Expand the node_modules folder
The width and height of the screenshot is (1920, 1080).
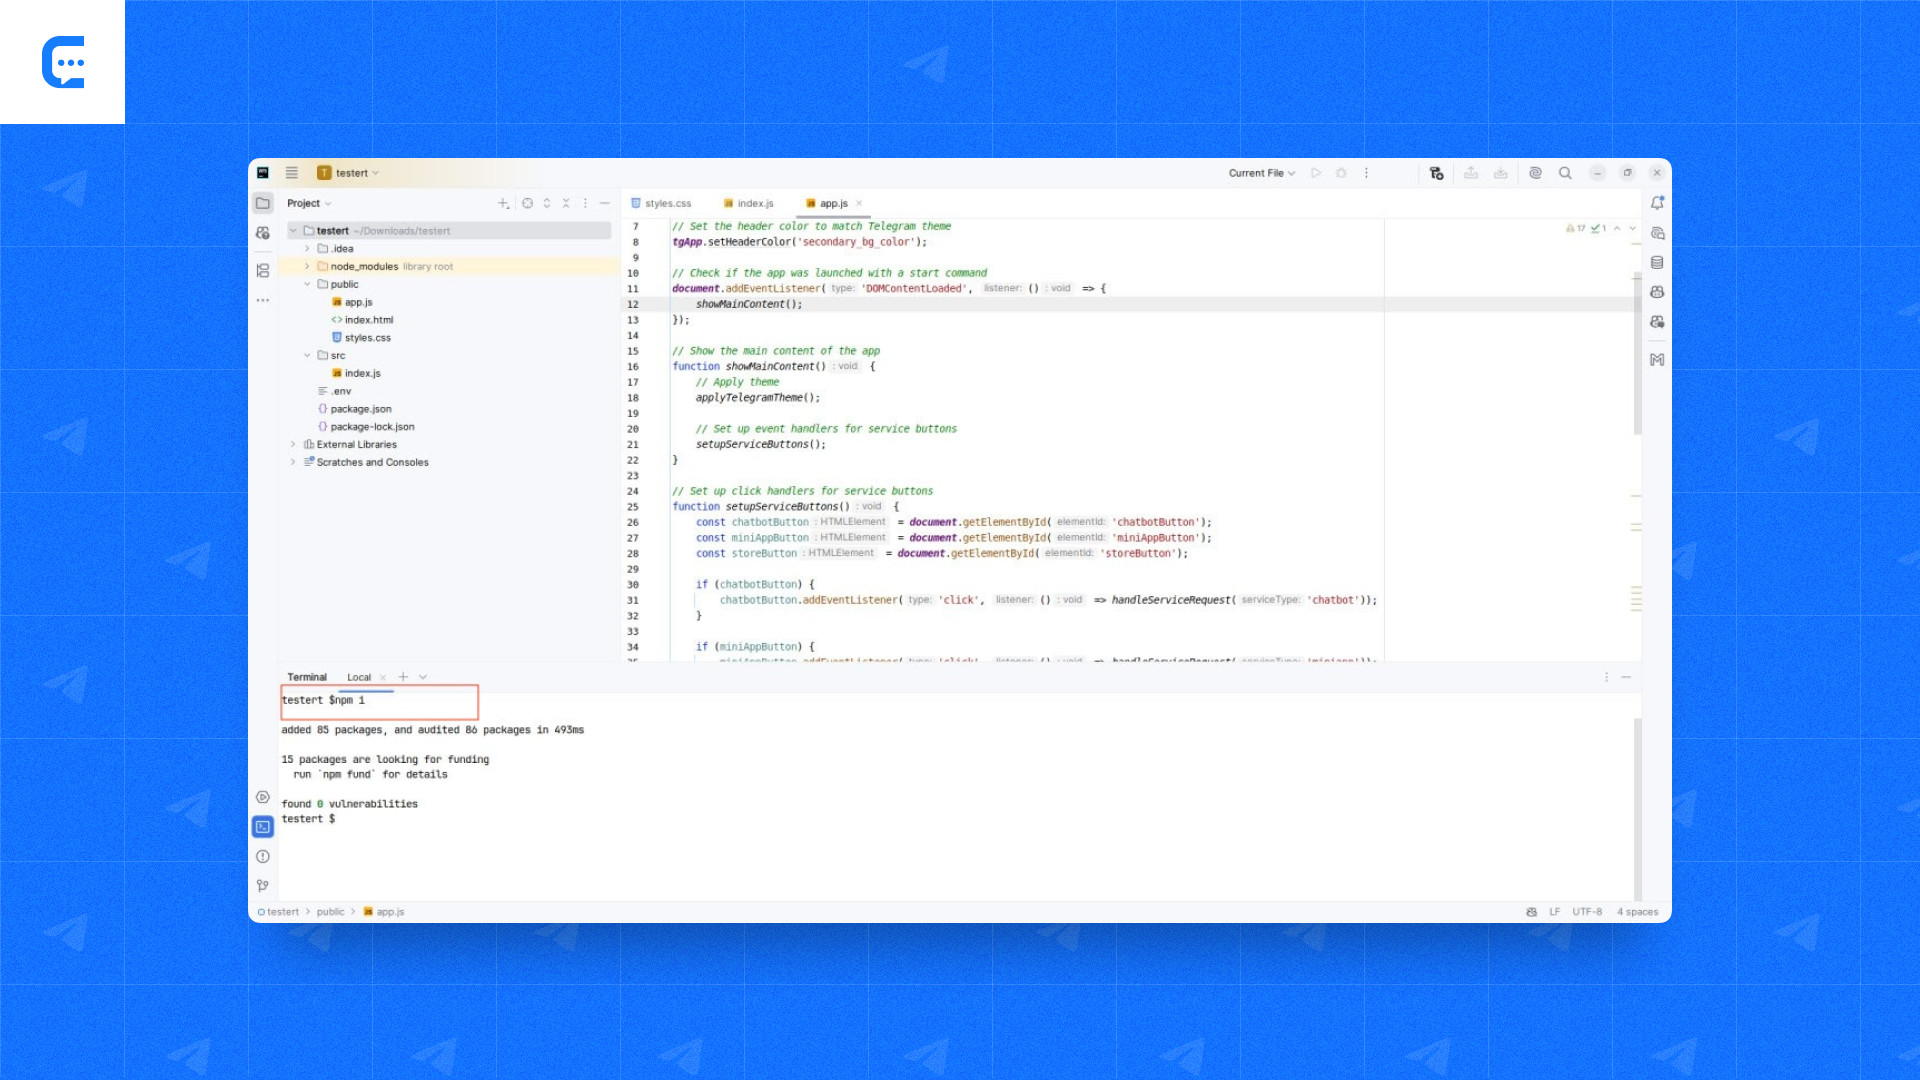coord(308,267)
